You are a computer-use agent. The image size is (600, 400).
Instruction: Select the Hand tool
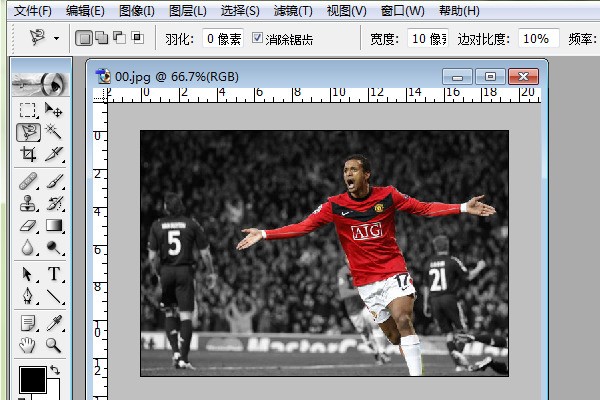29,345
